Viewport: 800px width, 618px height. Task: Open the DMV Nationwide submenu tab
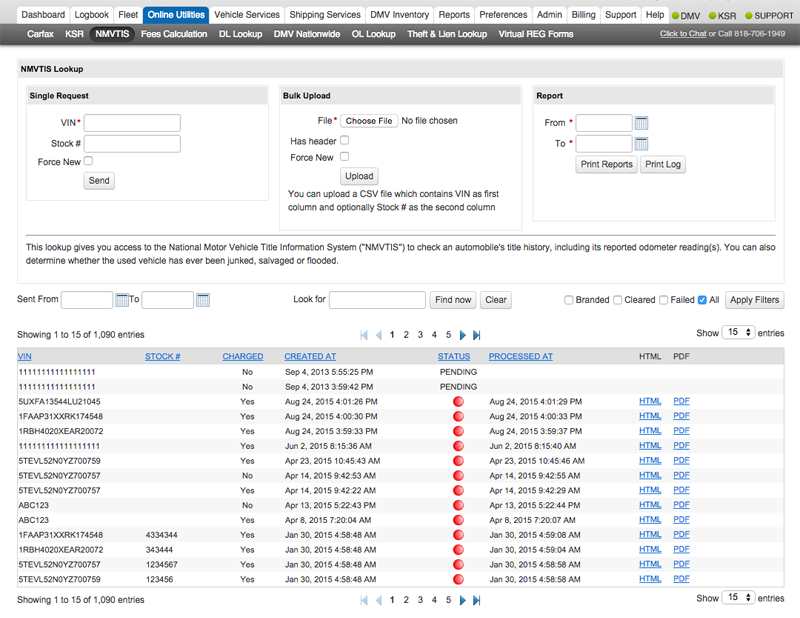click(x=306, y=34)
